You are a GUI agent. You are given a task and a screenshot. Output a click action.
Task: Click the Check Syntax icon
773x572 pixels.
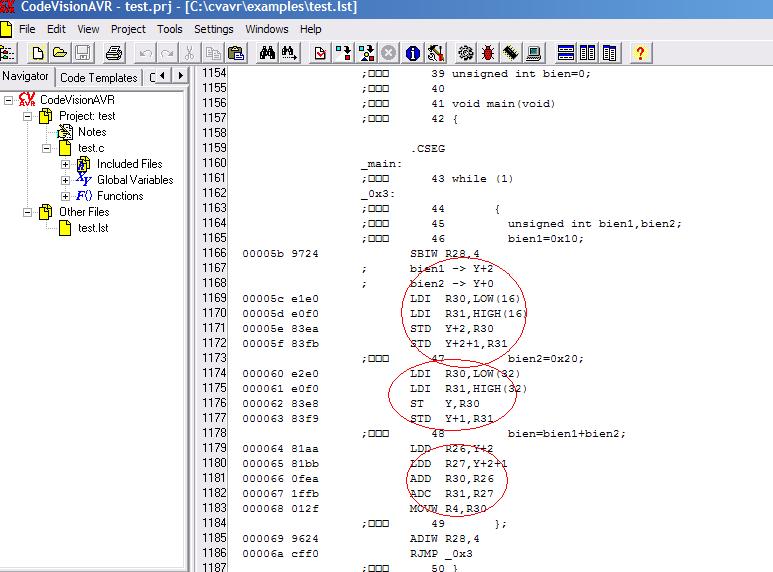tap(320, 53)
